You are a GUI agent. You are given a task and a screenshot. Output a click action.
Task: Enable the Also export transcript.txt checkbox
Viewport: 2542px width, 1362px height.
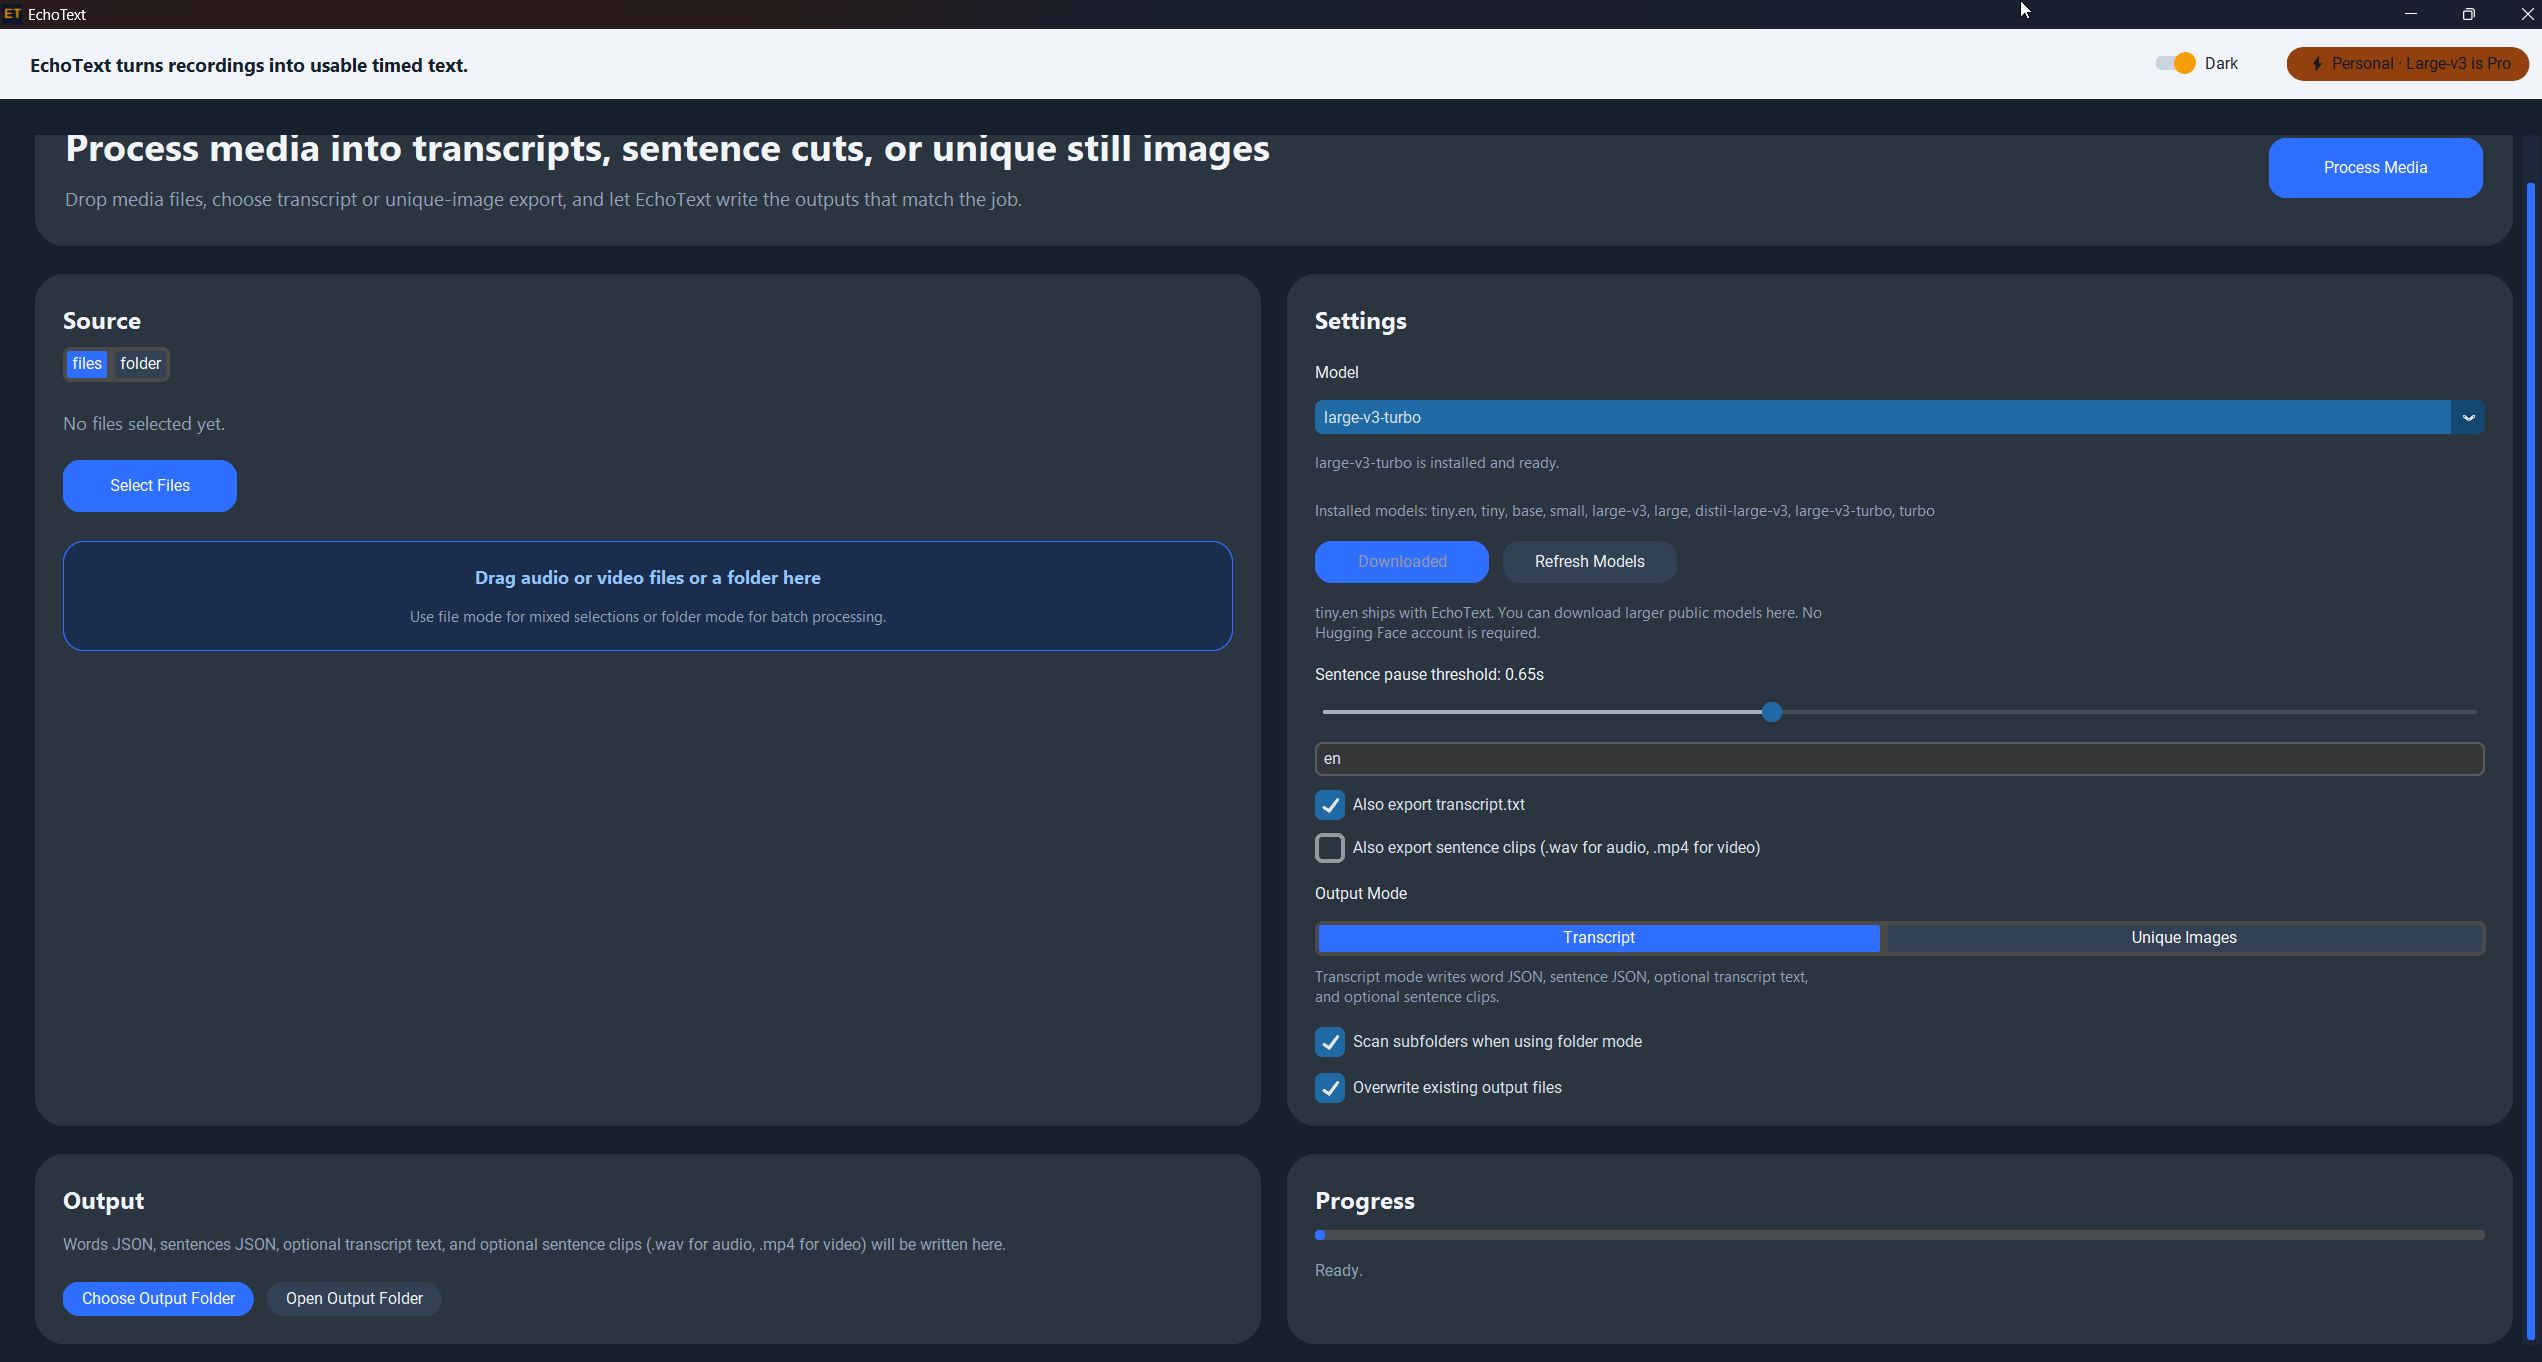[1329, 805]
